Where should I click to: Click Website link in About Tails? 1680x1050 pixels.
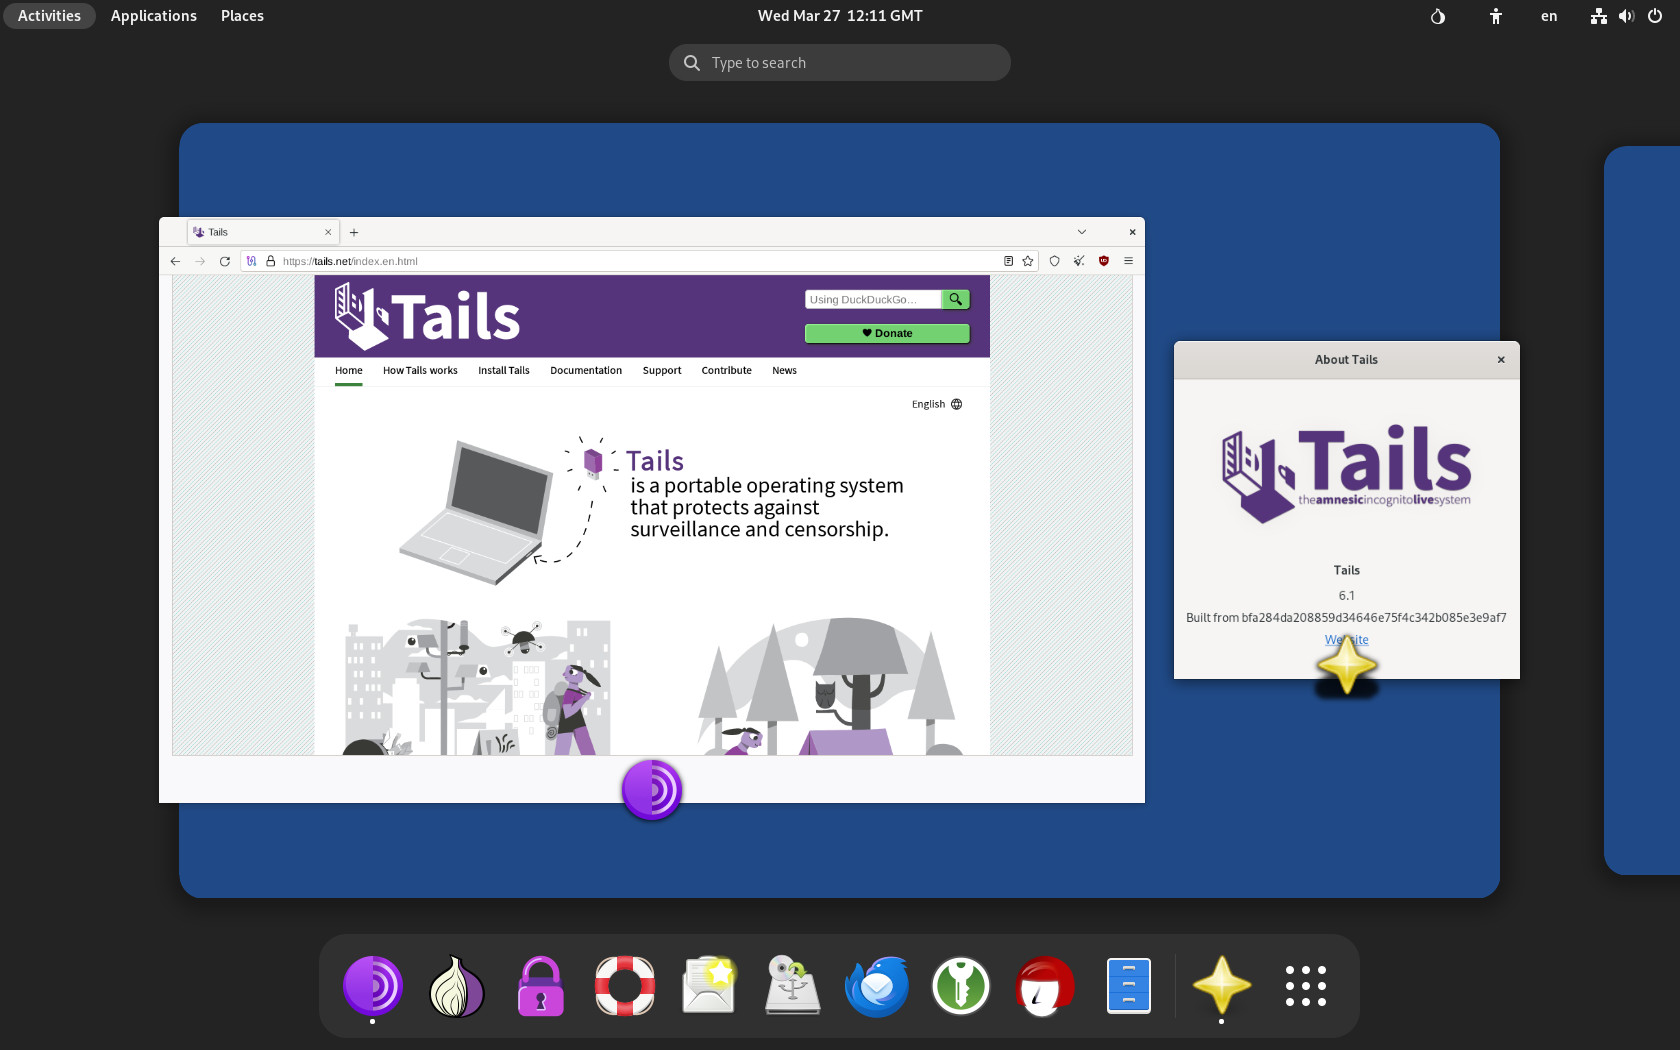[x=1347, y=640]
